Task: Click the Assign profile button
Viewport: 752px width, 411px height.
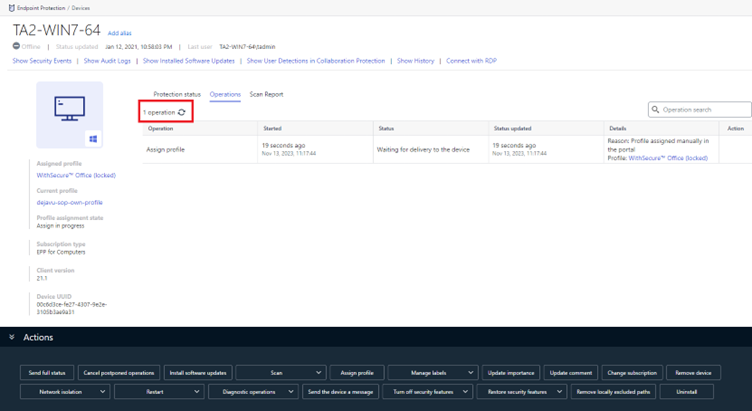Action: coord(357,373)
